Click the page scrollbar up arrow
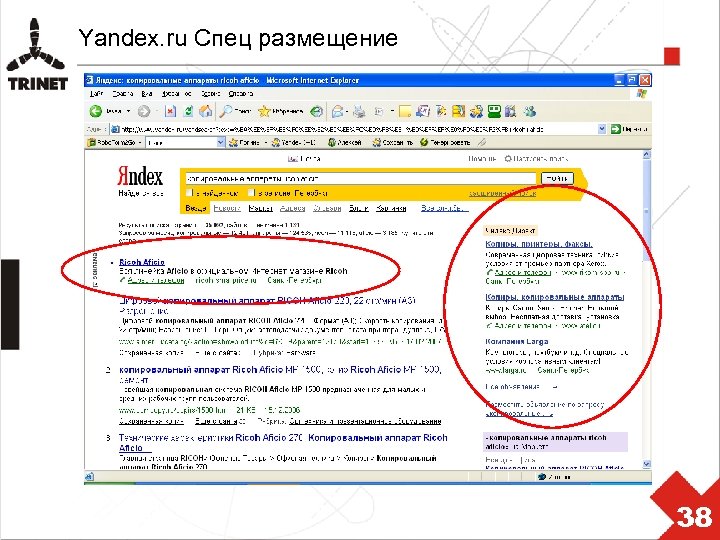Viewport: 720px width, 540px height. pyautogui.click(x=647, y=155)
